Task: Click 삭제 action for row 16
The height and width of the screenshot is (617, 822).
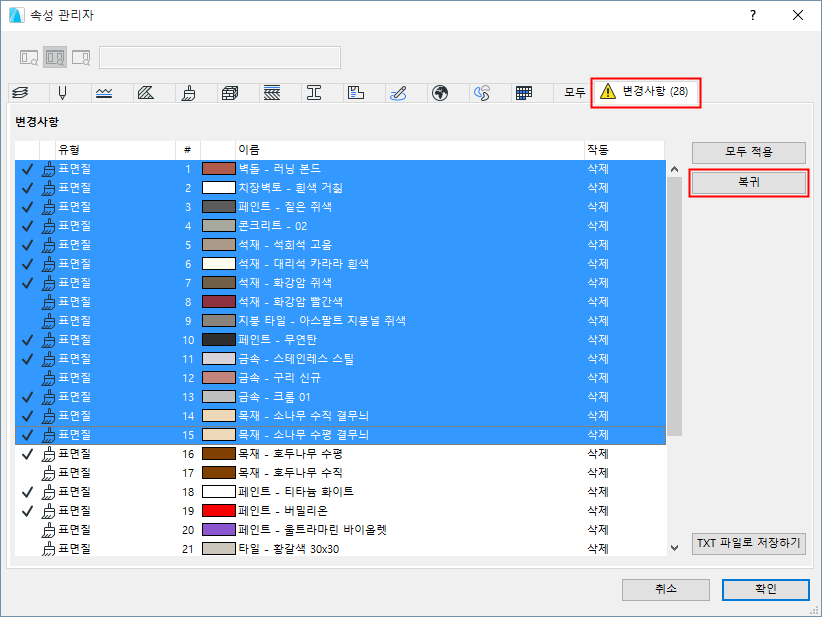Action: point(598,454)
